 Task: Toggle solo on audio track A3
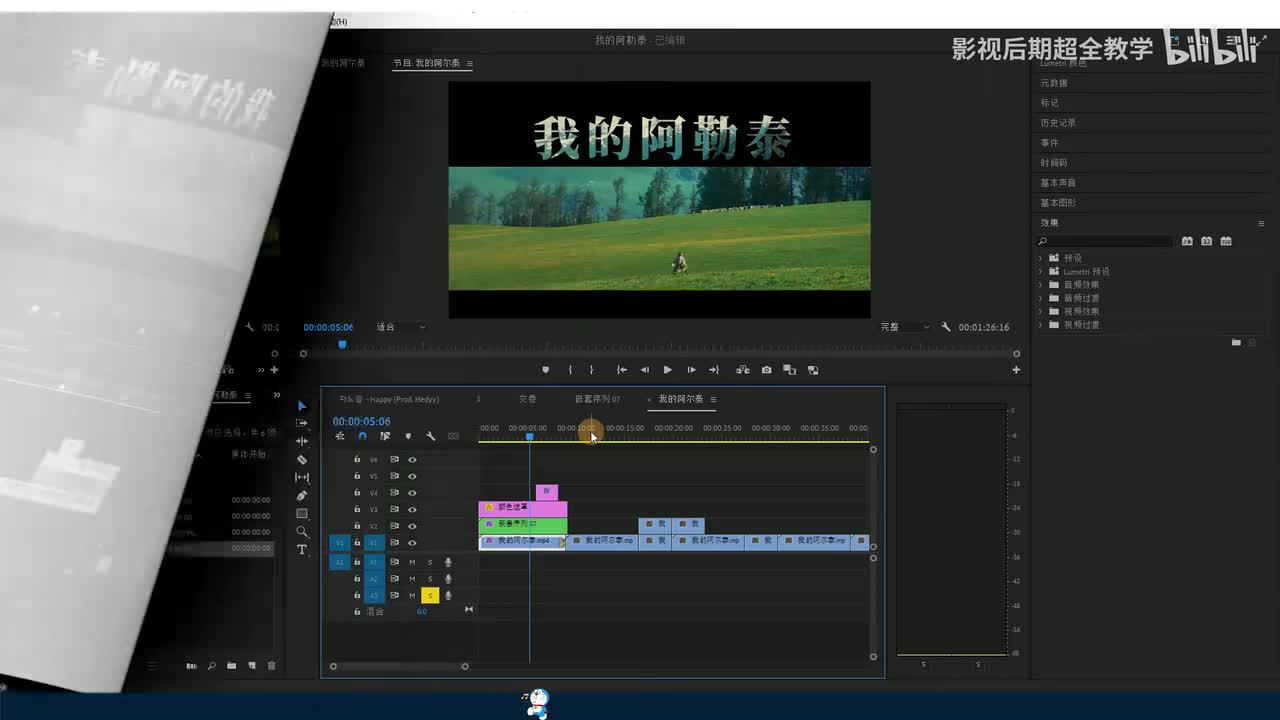pyautogui.click(x=430, y=596)
